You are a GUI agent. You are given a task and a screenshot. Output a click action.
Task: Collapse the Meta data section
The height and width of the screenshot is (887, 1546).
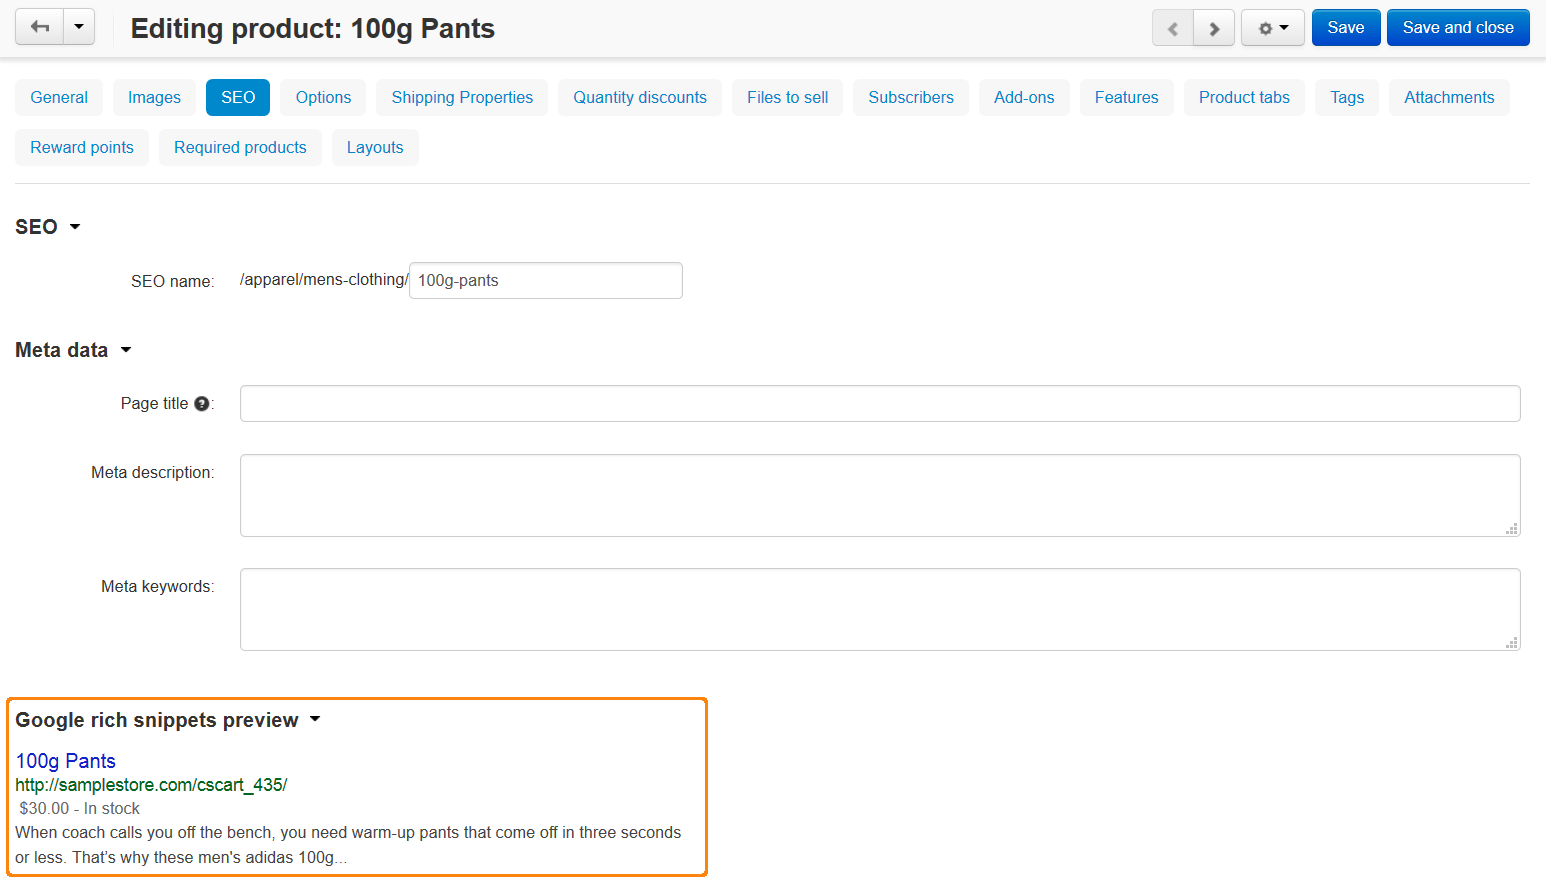[73, 350]
